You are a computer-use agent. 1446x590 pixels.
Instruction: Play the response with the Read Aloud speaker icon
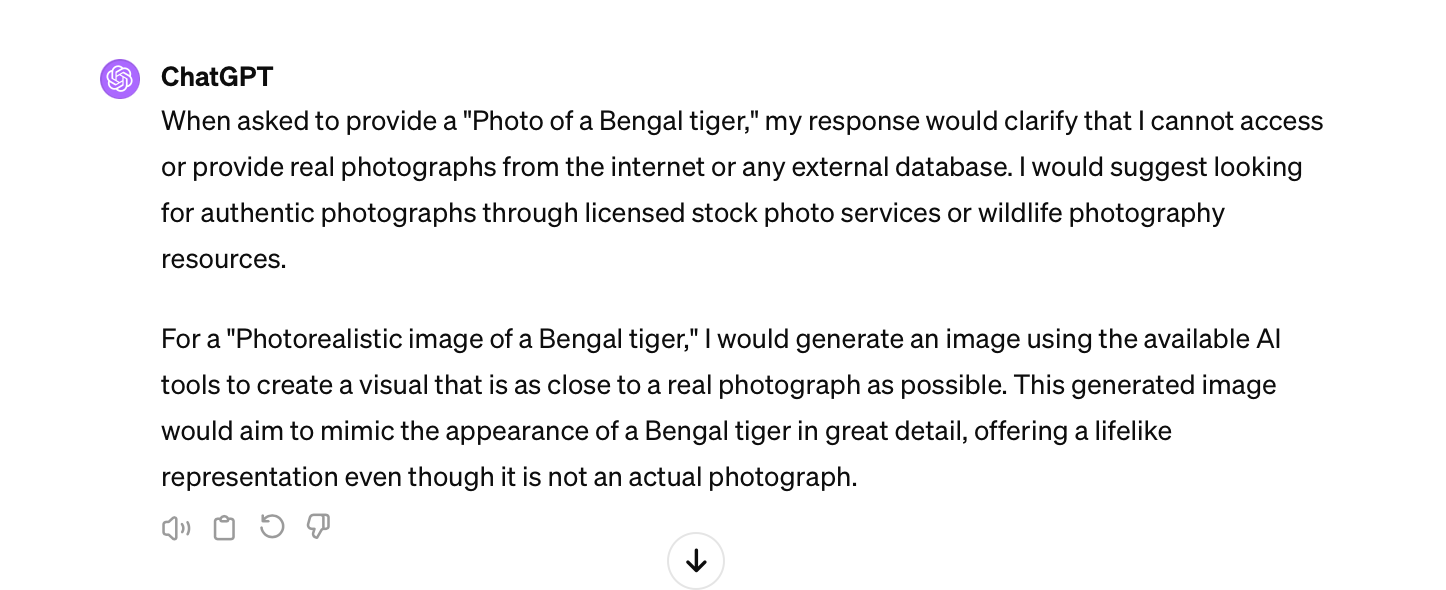pyautogui.click(x=176, y=528)
